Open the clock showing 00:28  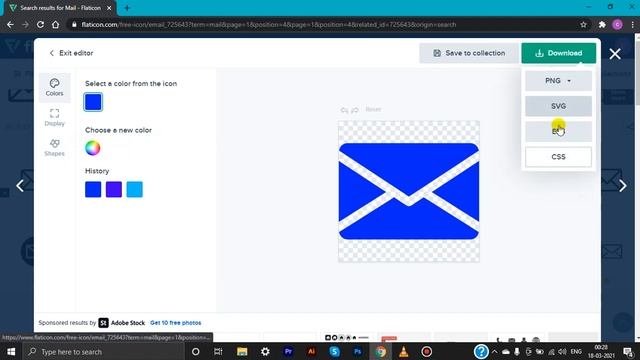click(601, 351)
